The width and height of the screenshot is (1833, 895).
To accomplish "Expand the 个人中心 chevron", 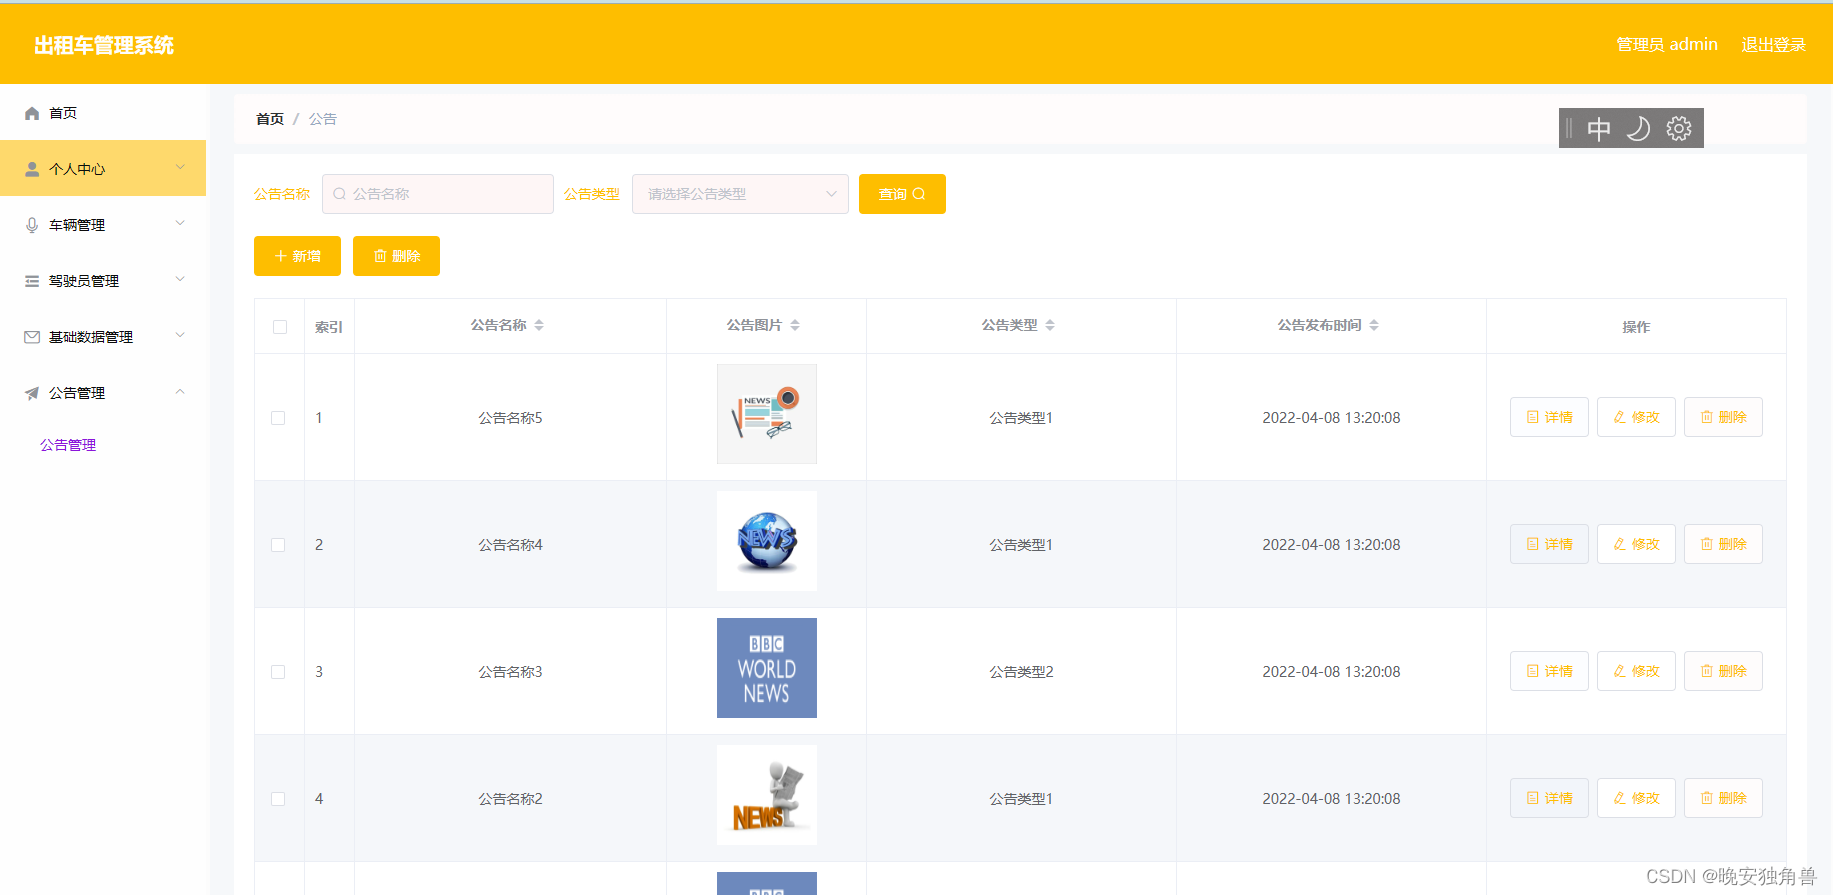I will [x=180, y=167].
